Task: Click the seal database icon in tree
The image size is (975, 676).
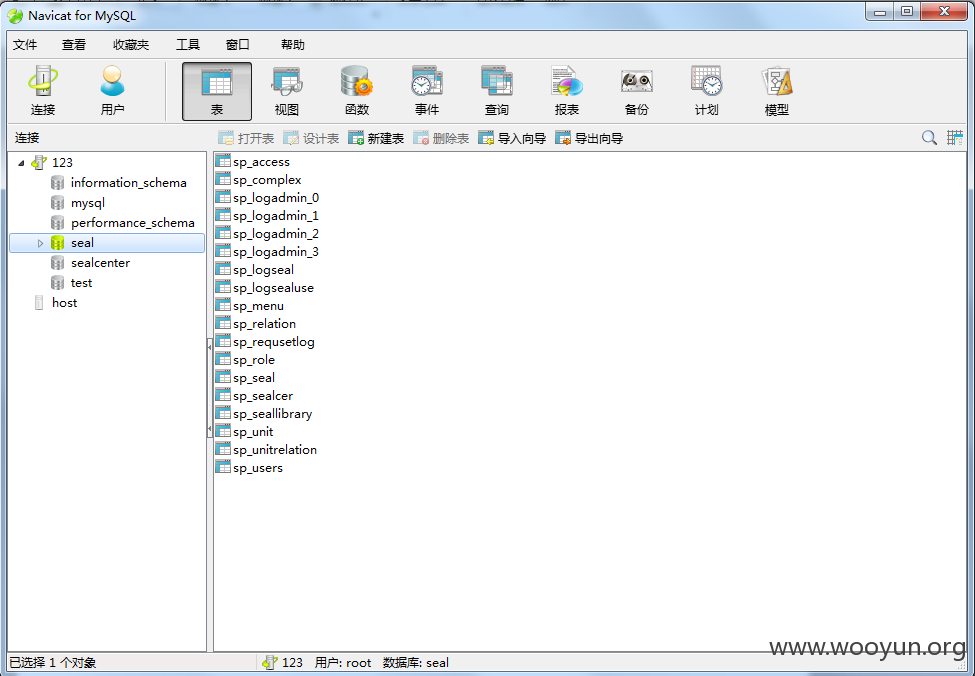Action: click(x=57, y=243)
